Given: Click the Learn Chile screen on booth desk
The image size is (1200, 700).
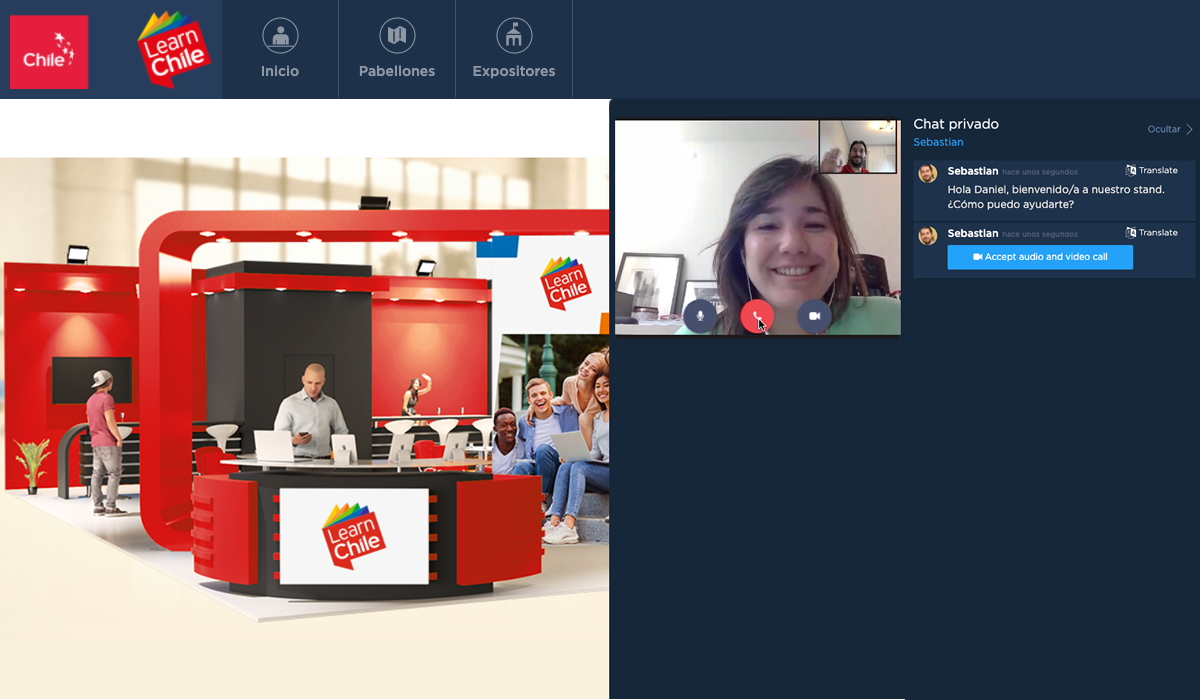Looking at the screenshot, I should point(353,535).
